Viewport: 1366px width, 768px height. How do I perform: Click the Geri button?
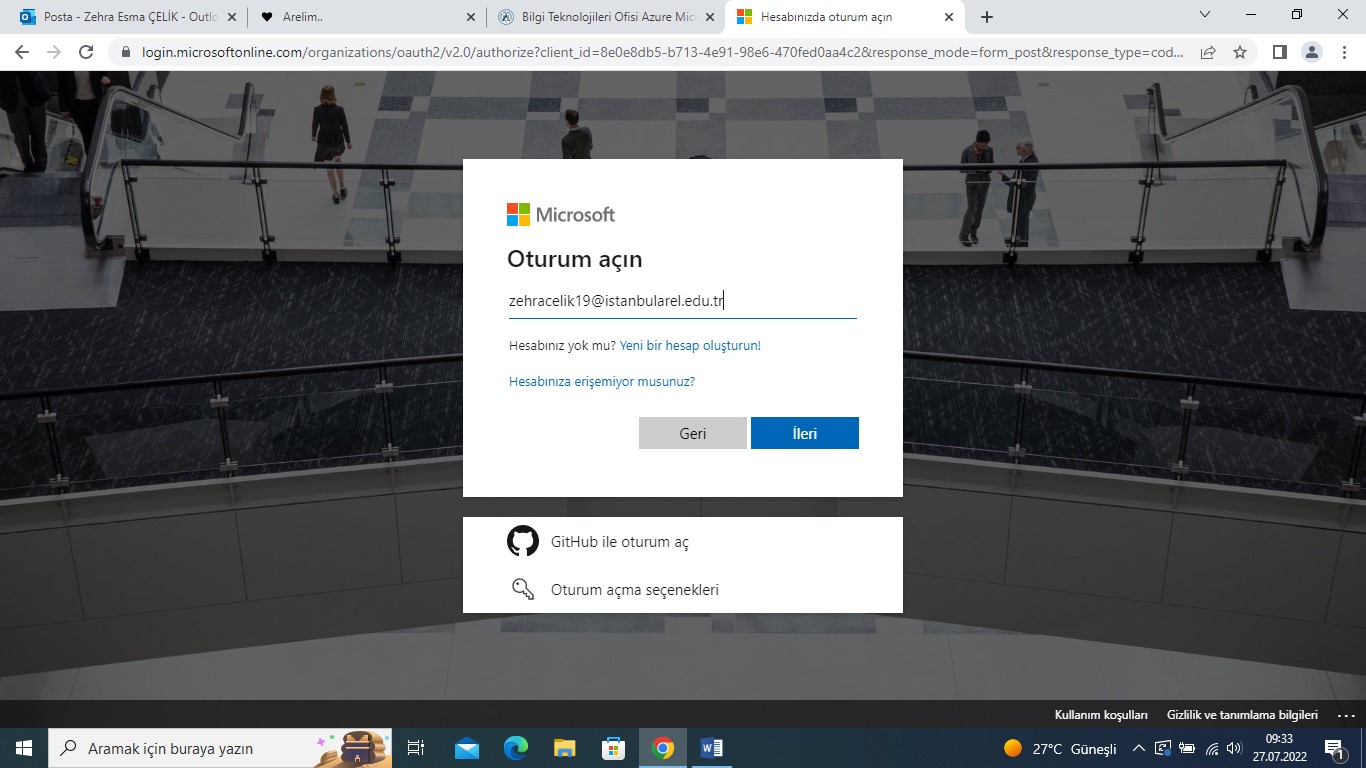click(693, 433)
